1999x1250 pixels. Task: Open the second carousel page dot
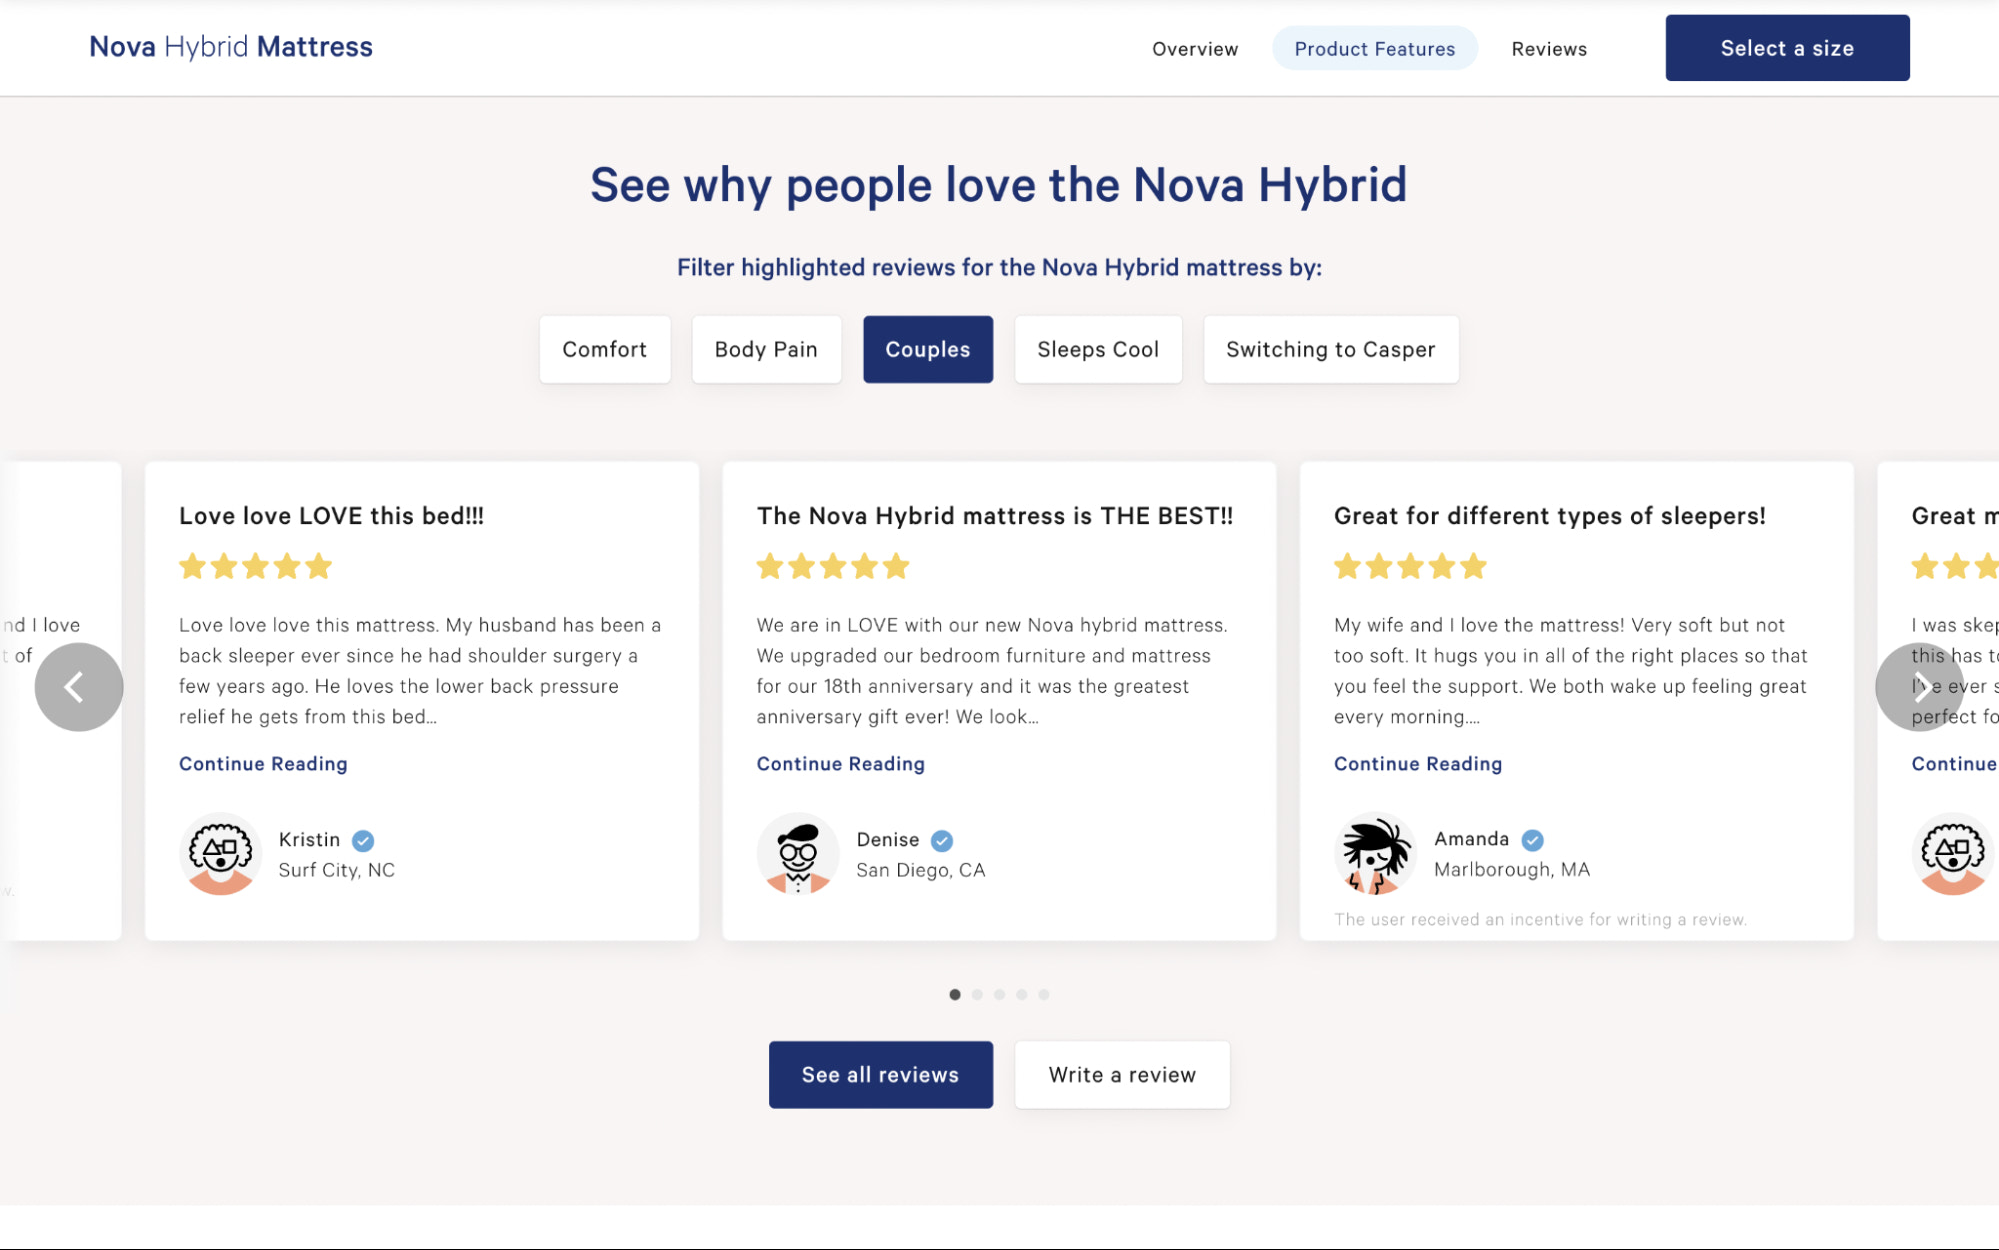975,994
